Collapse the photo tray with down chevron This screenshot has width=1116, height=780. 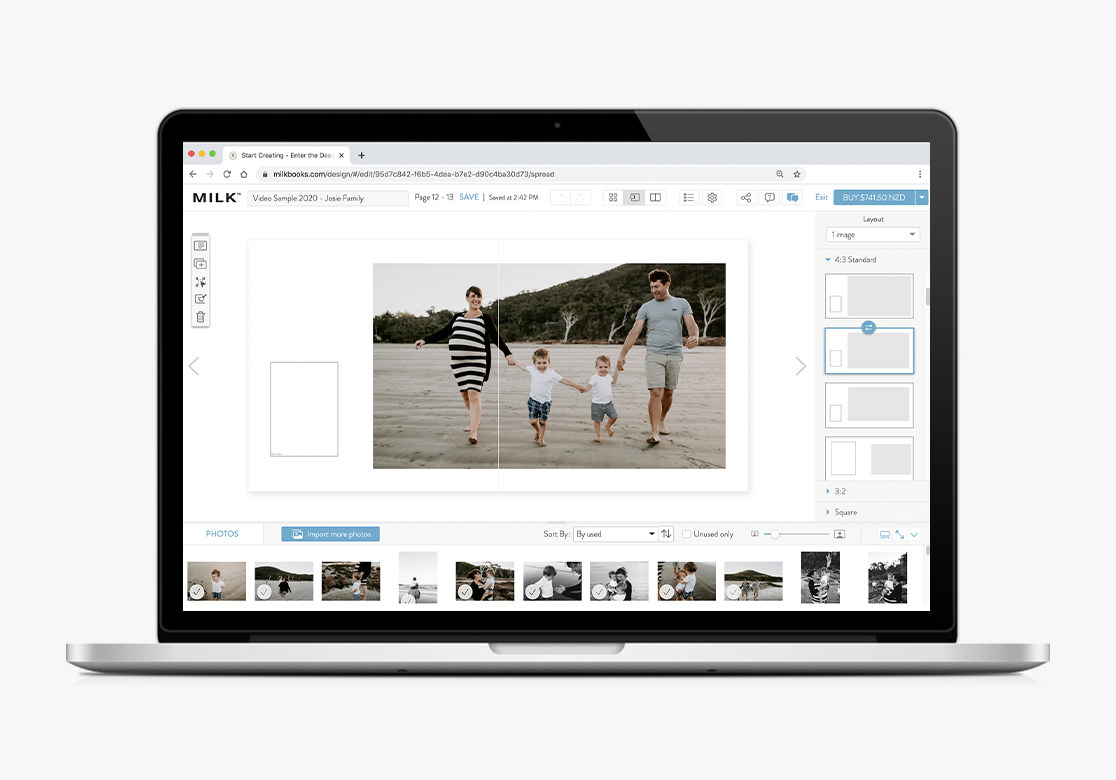tap(915, 534)
